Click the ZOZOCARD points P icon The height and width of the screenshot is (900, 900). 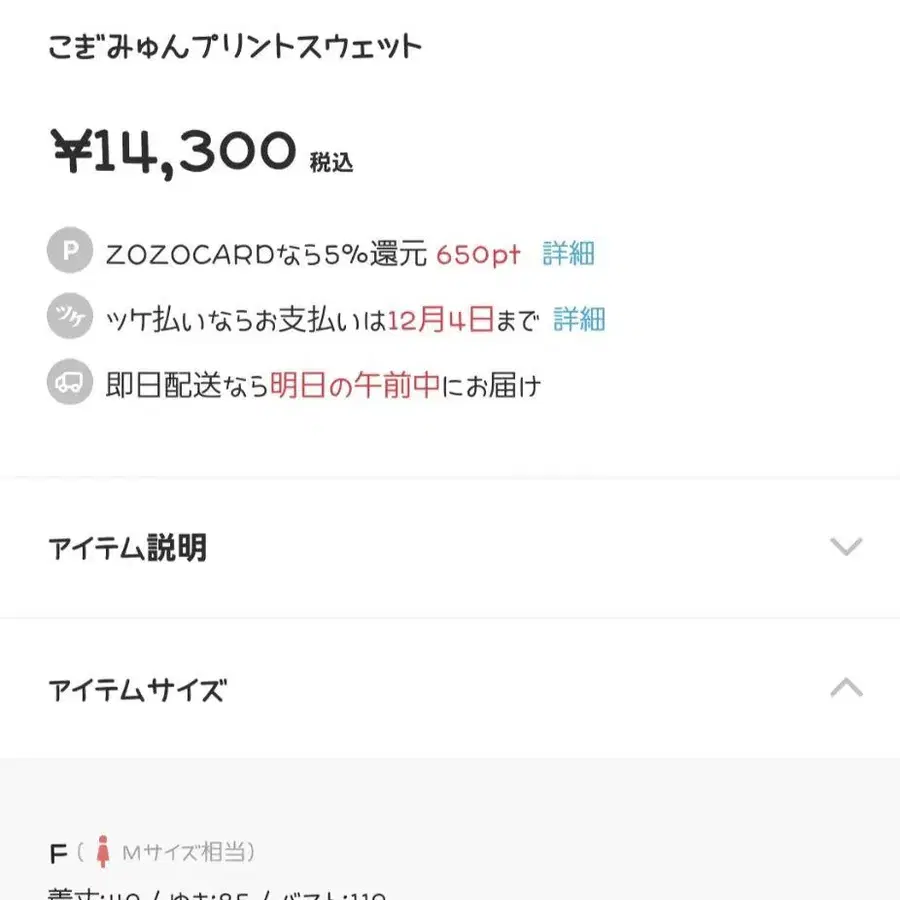pyautogui.click(x=69, y=253)
